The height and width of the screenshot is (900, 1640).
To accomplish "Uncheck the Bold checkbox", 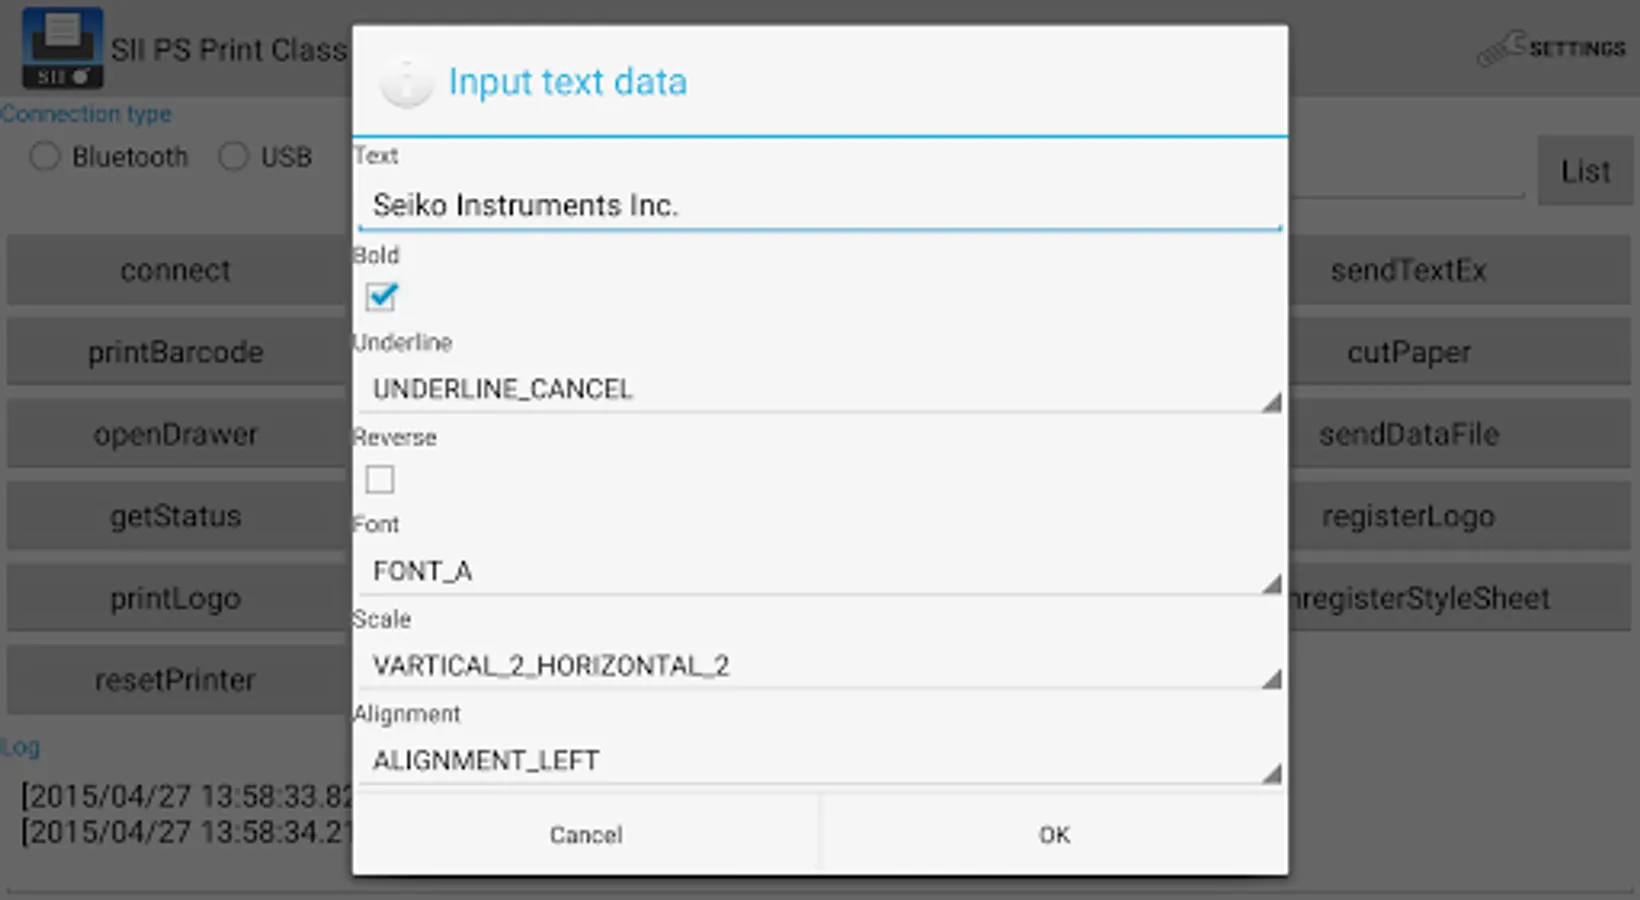I will 381,296.
